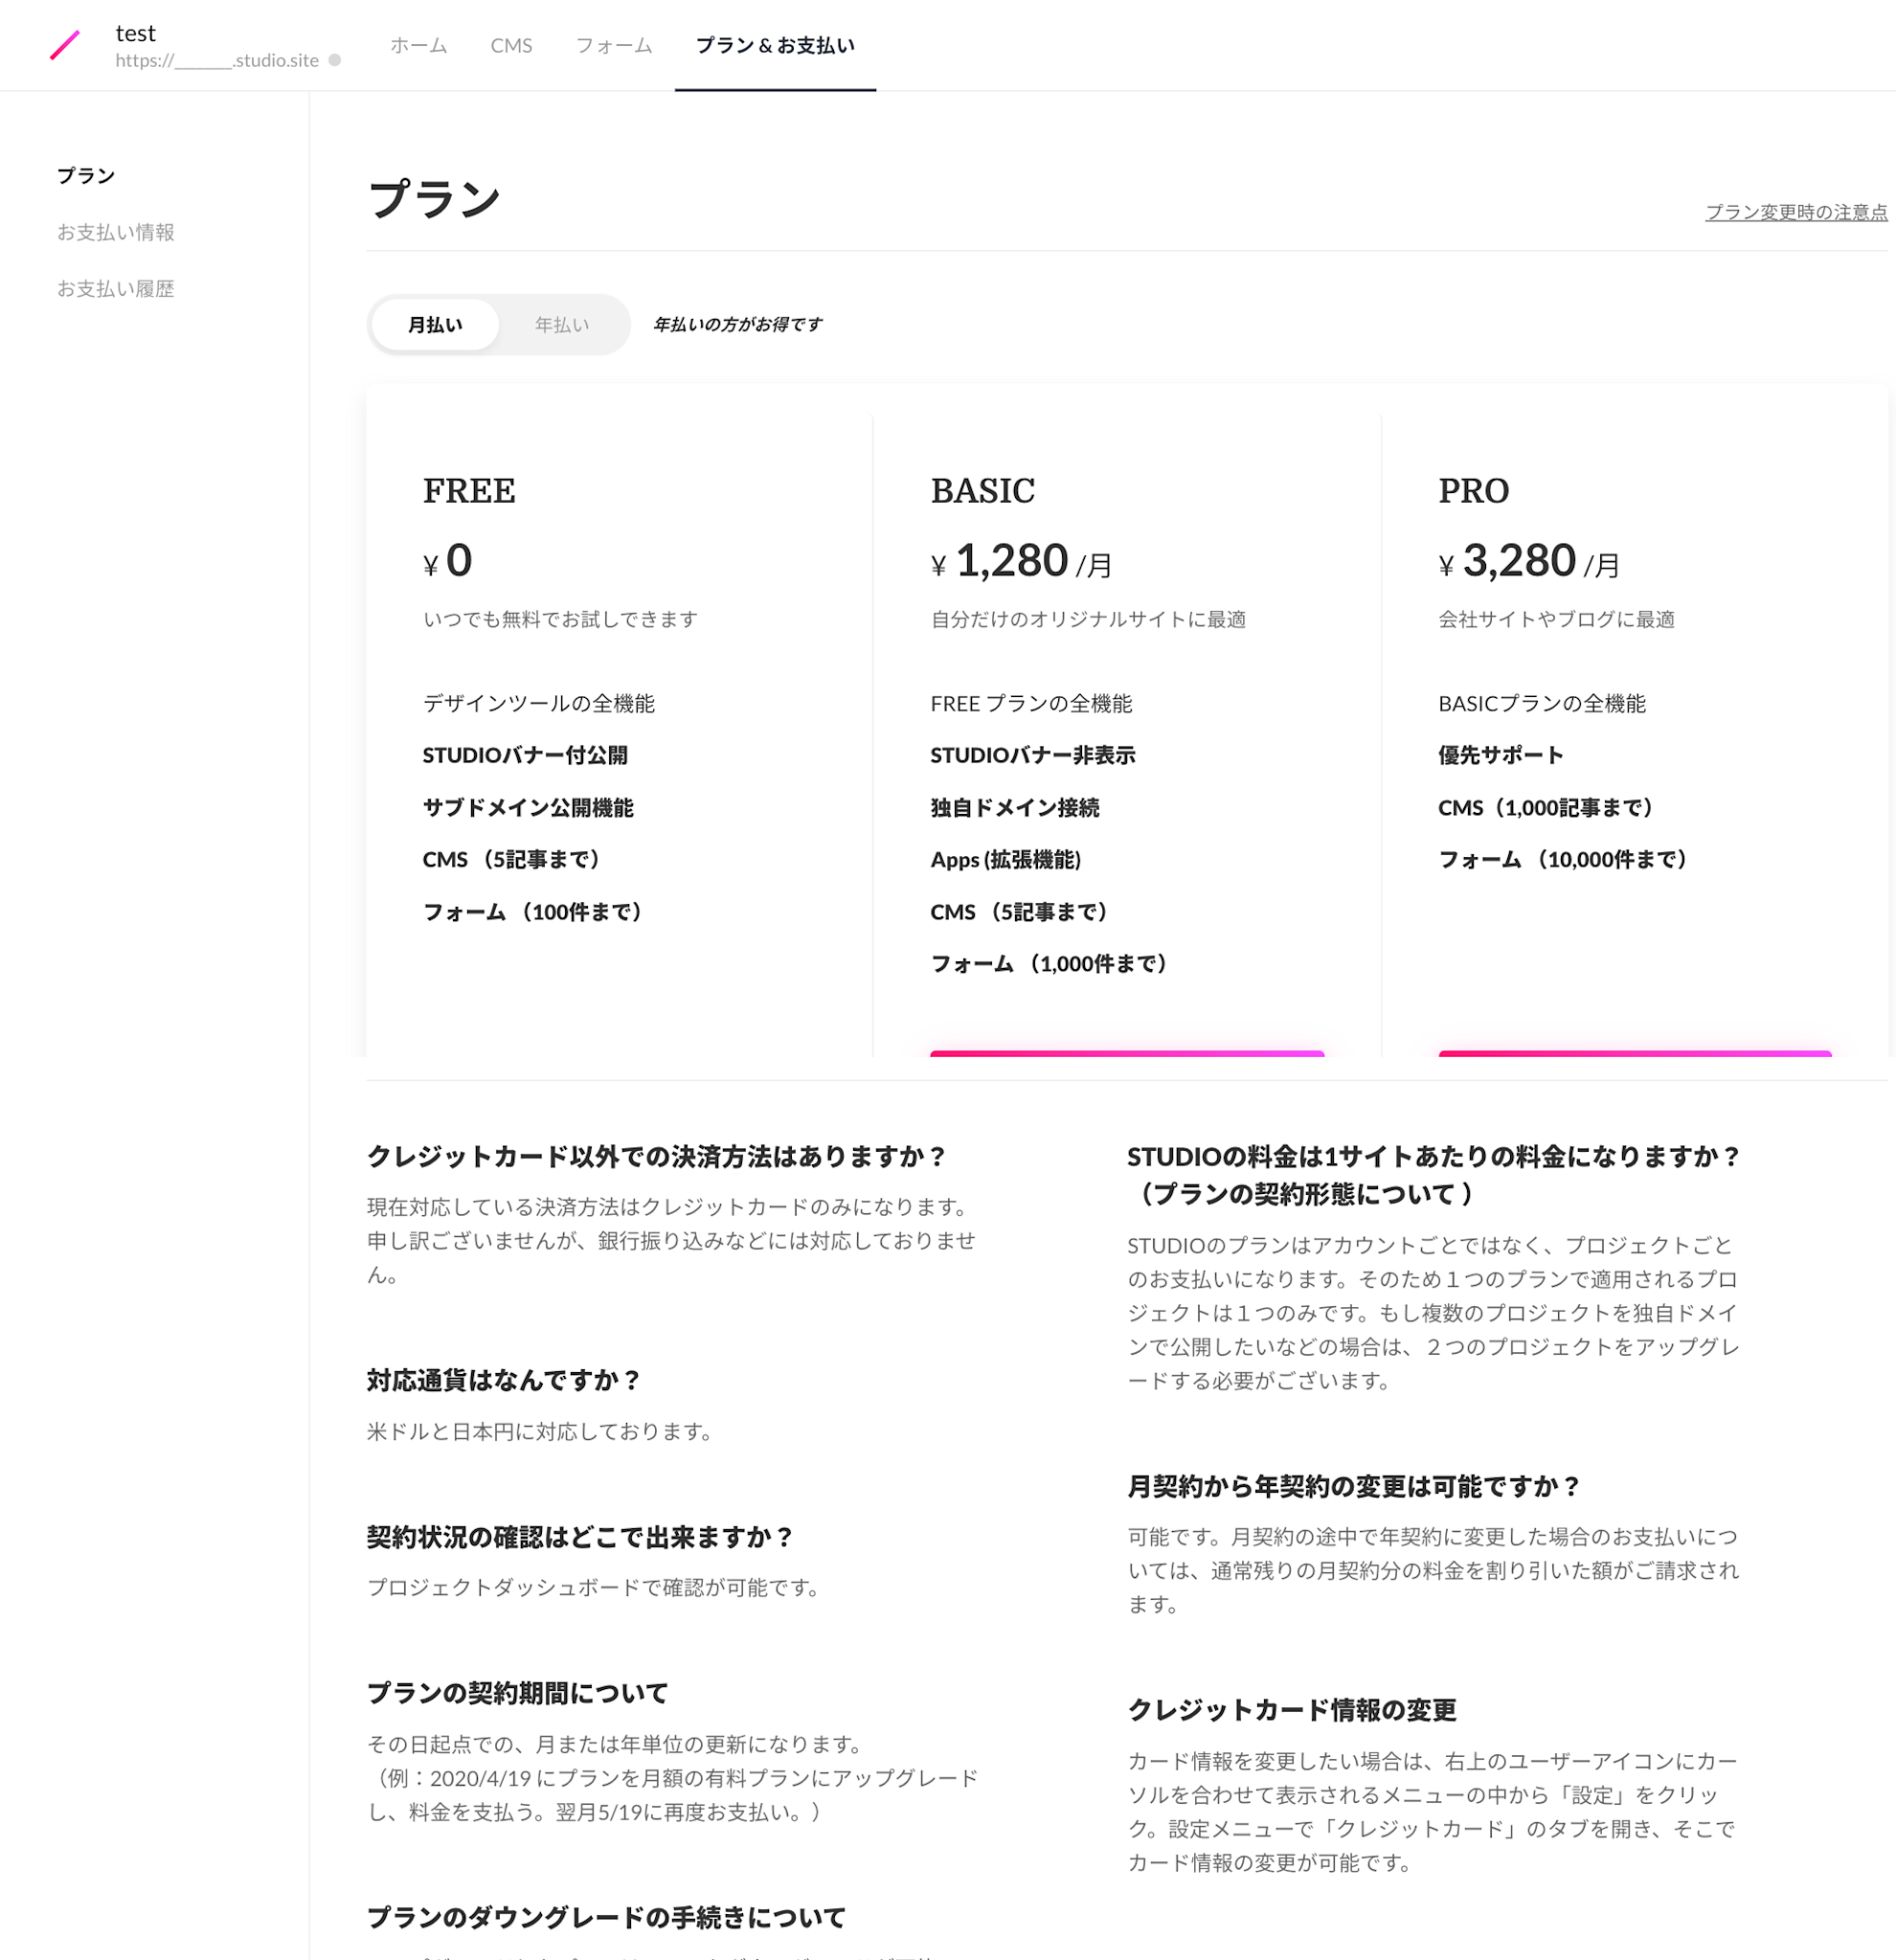Image resolution: width=1896 pixels, height=1960 pixels.
Task: Open お支払い情報 in sidebar
Action: tap(116, 232)
